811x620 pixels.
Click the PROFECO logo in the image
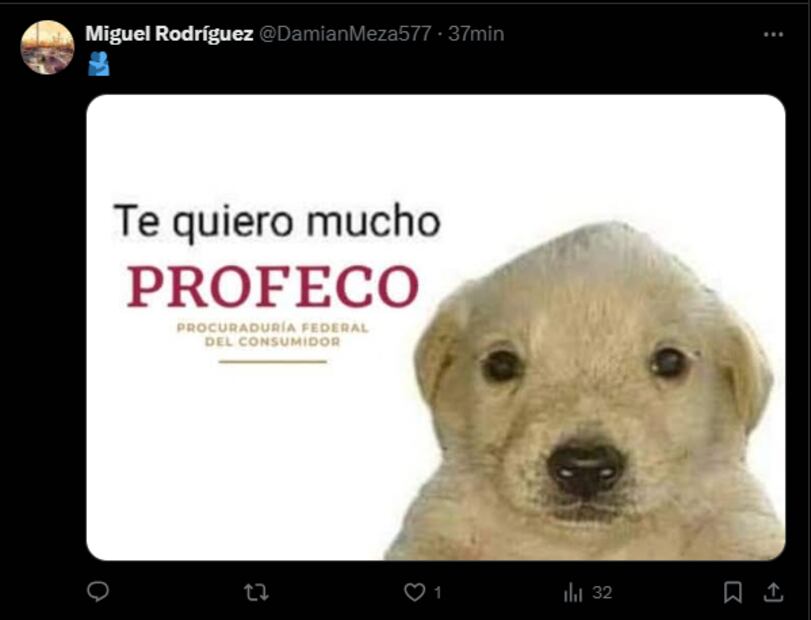pos(273,286)
